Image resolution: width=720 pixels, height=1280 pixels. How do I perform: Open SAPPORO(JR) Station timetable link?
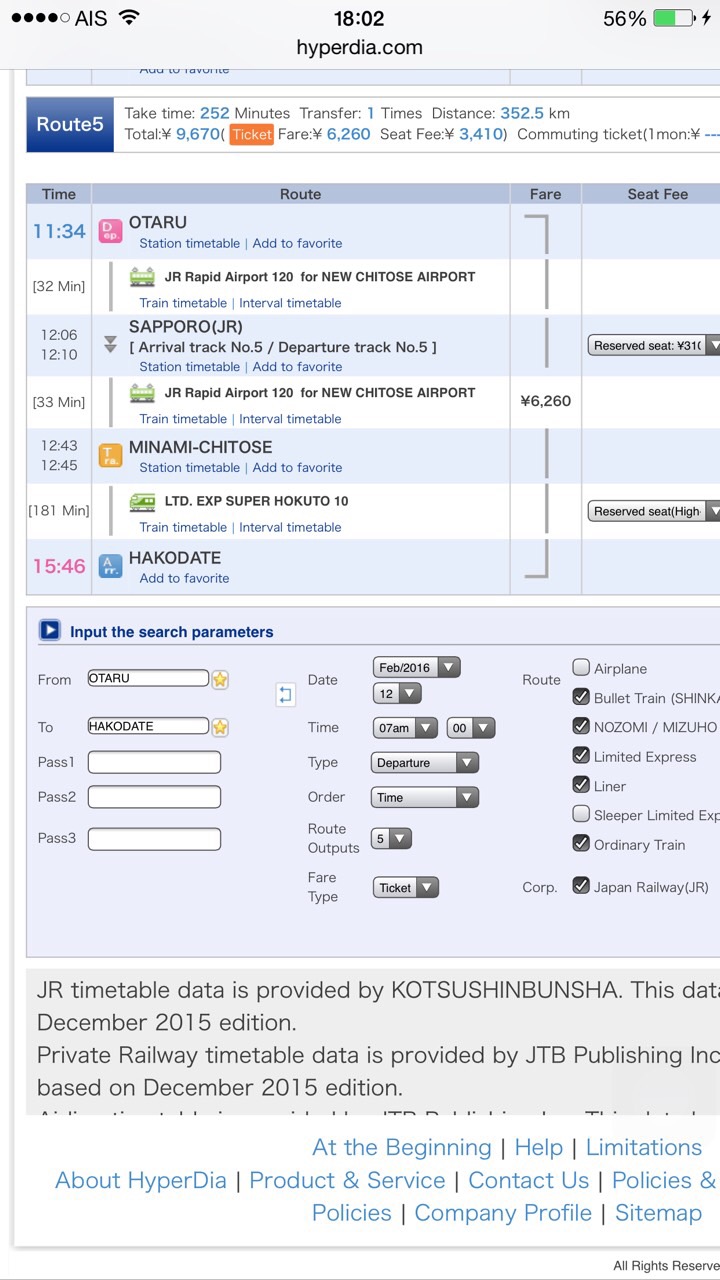[x=190, y=367]
